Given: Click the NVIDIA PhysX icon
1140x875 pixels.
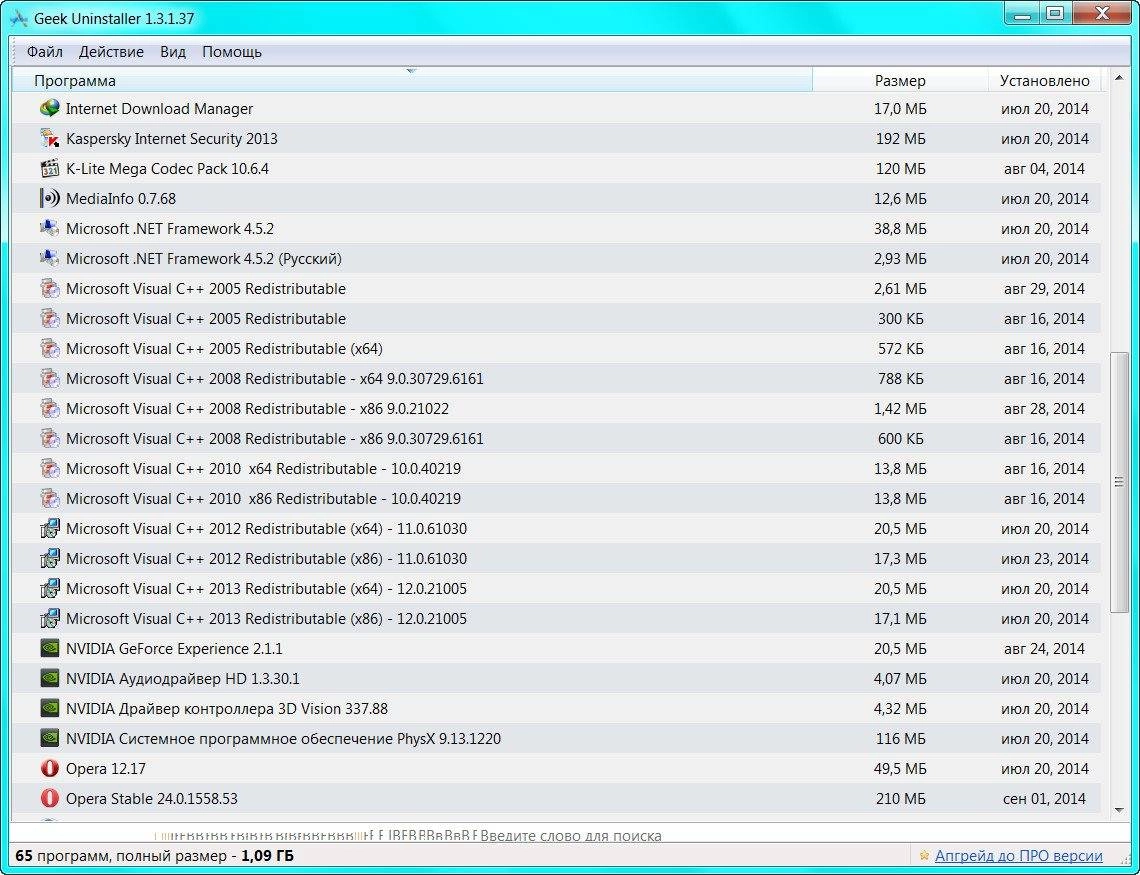Looking at the screenshot, I should 49,738.
